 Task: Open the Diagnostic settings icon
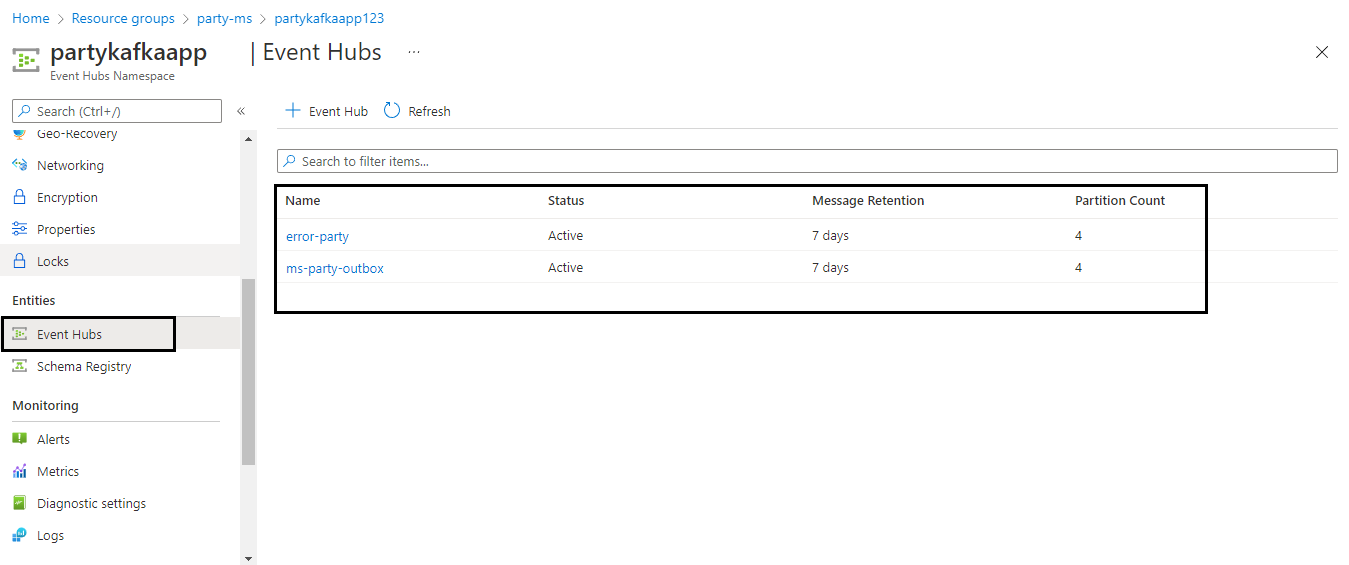19,503
